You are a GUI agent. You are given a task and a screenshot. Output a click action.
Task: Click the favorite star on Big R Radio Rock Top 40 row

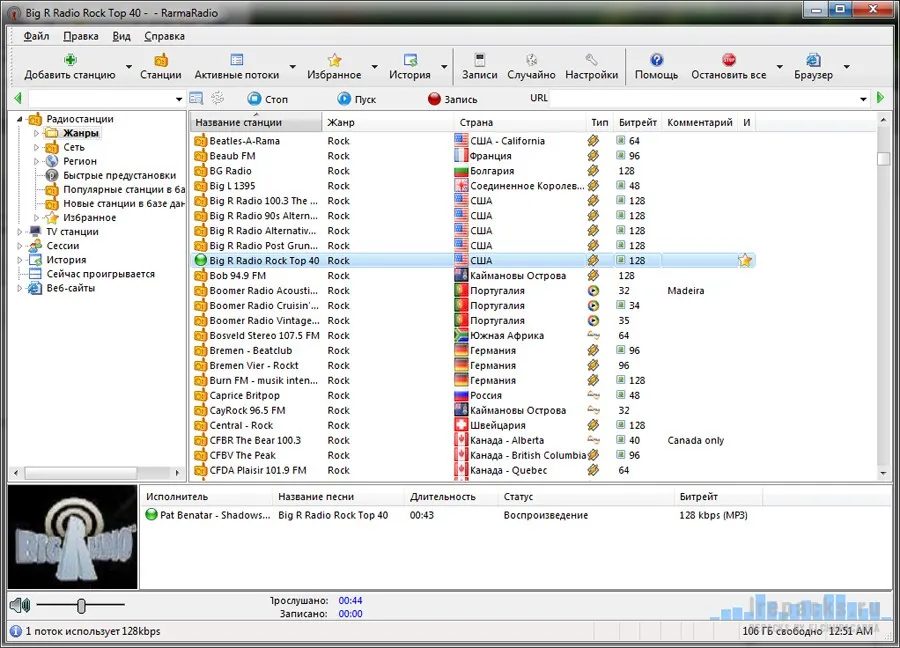[x=745, y=261]
